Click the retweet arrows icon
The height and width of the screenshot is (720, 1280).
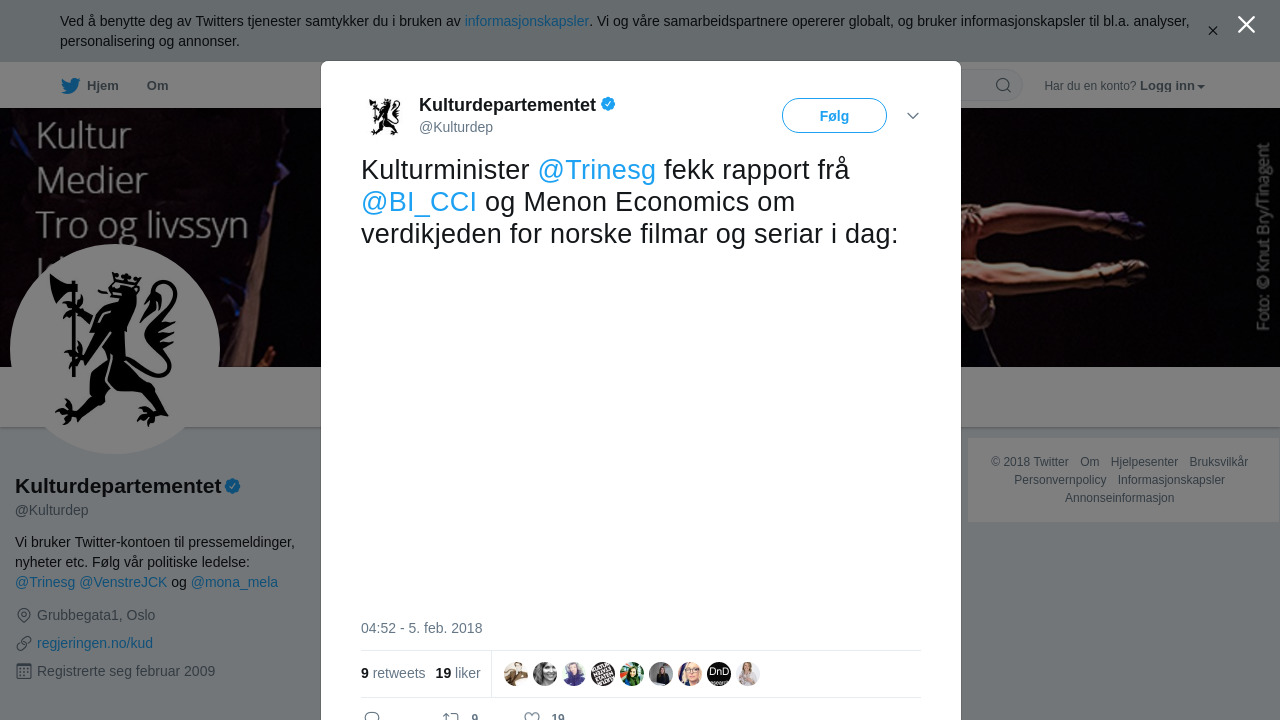450,716
